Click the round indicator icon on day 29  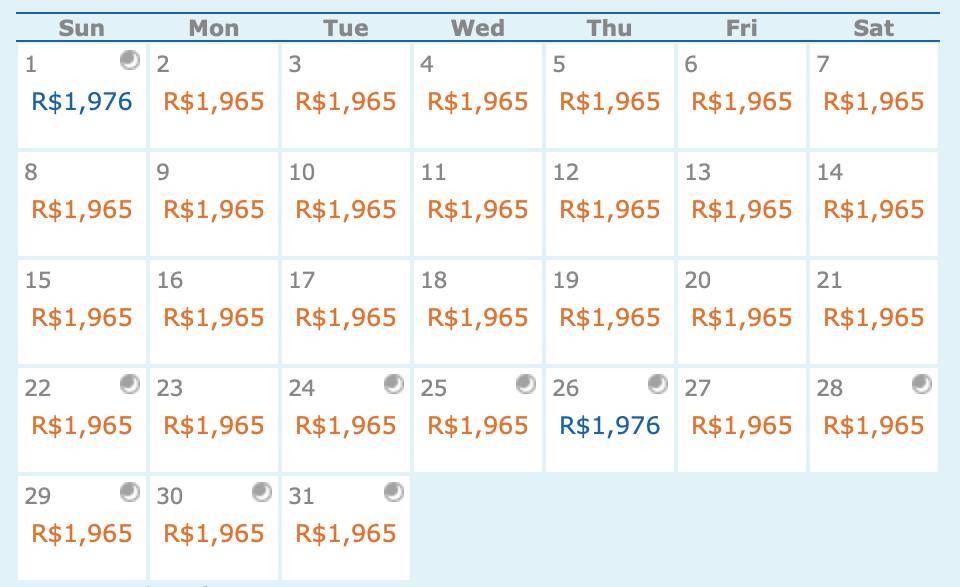130,492
